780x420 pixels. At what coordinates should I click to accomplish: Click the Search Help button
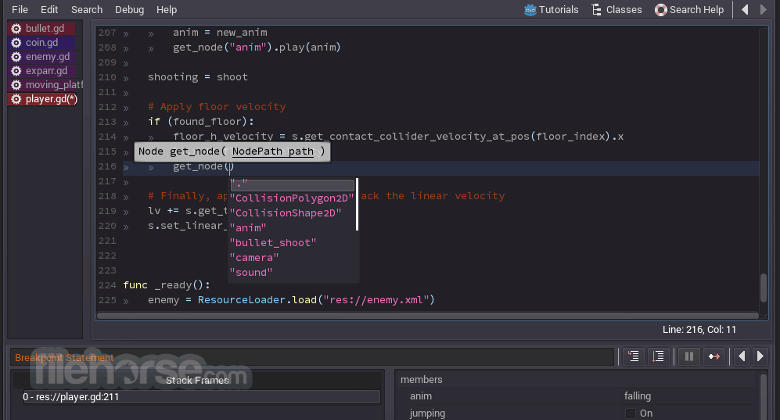pyautogui.click(x=689, y=9)
